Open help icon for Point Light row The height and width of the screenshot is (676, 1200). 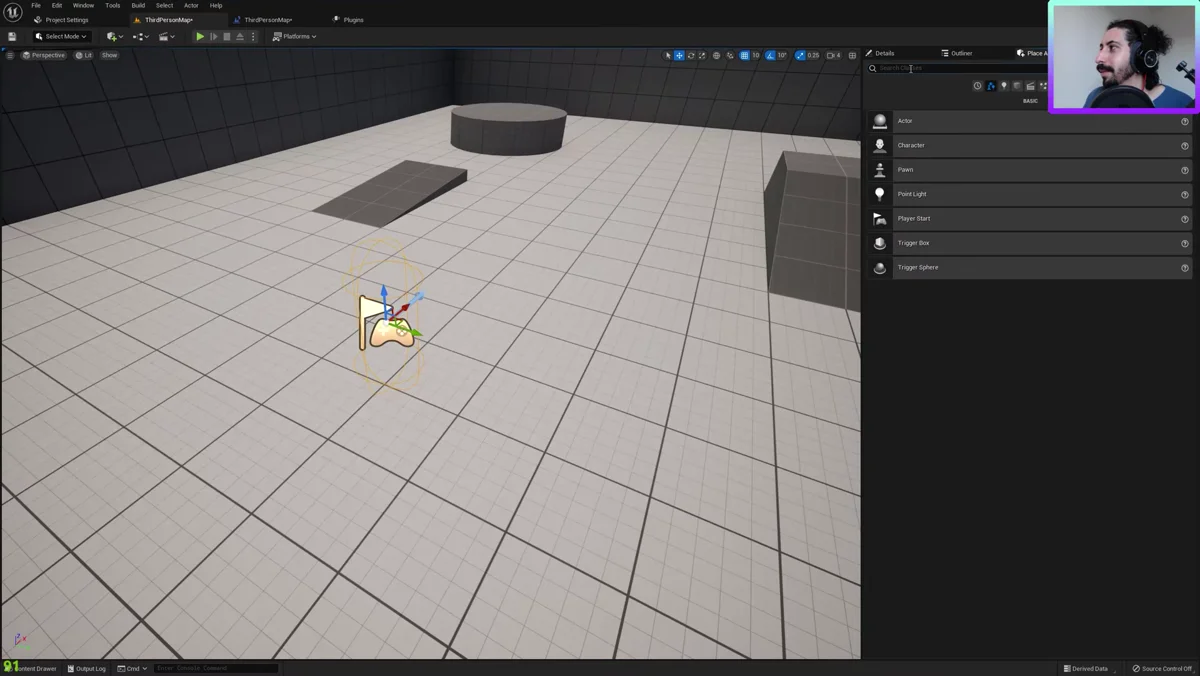coord(1185,195)
